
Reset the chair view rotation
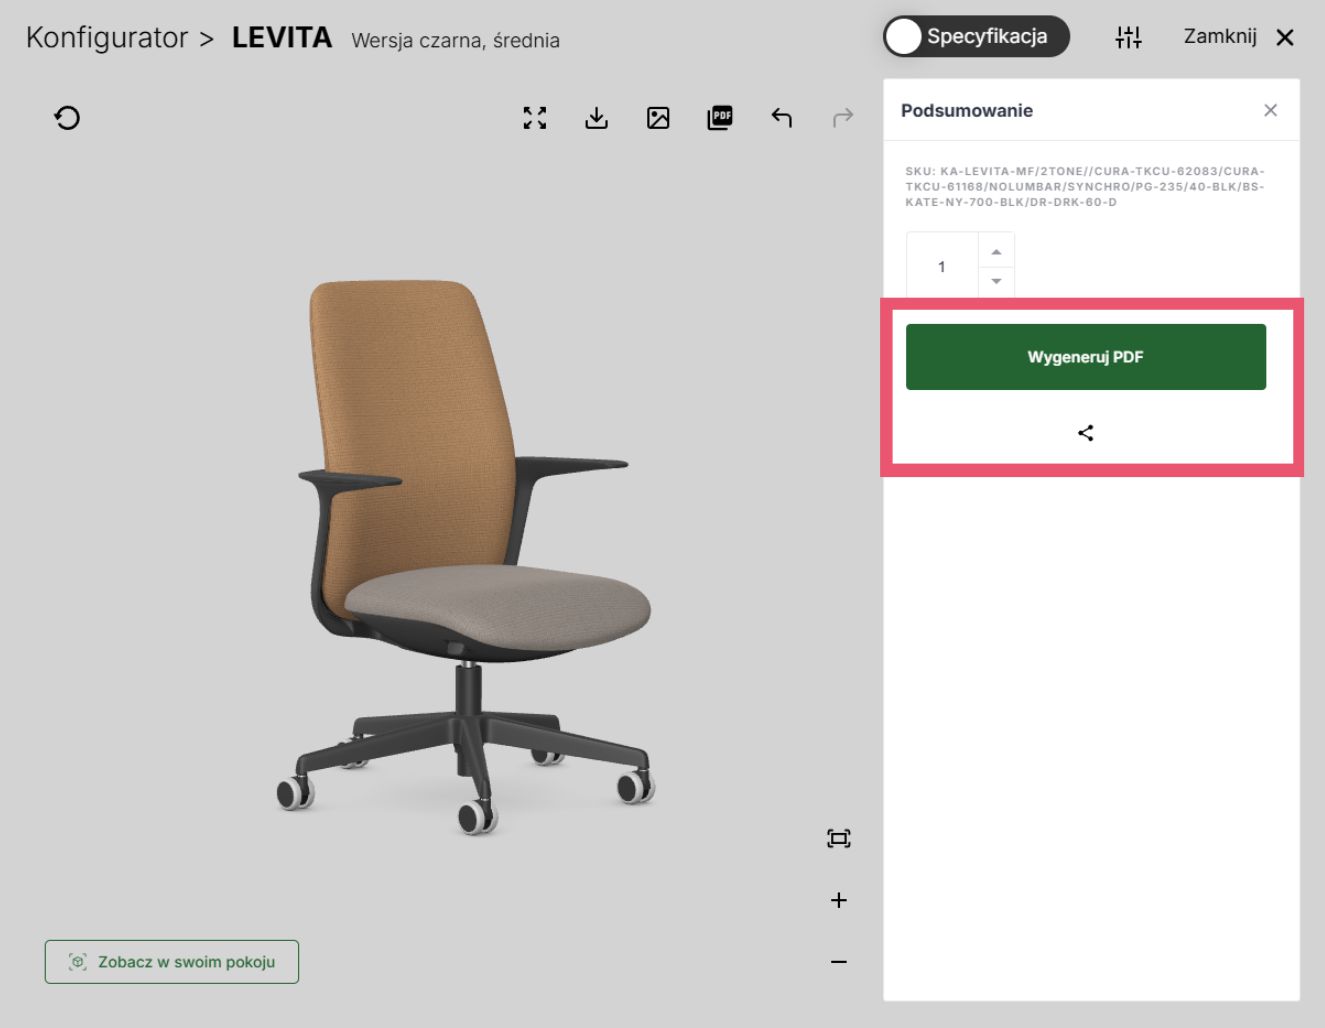pyautogui.click(x=67, y=118)
